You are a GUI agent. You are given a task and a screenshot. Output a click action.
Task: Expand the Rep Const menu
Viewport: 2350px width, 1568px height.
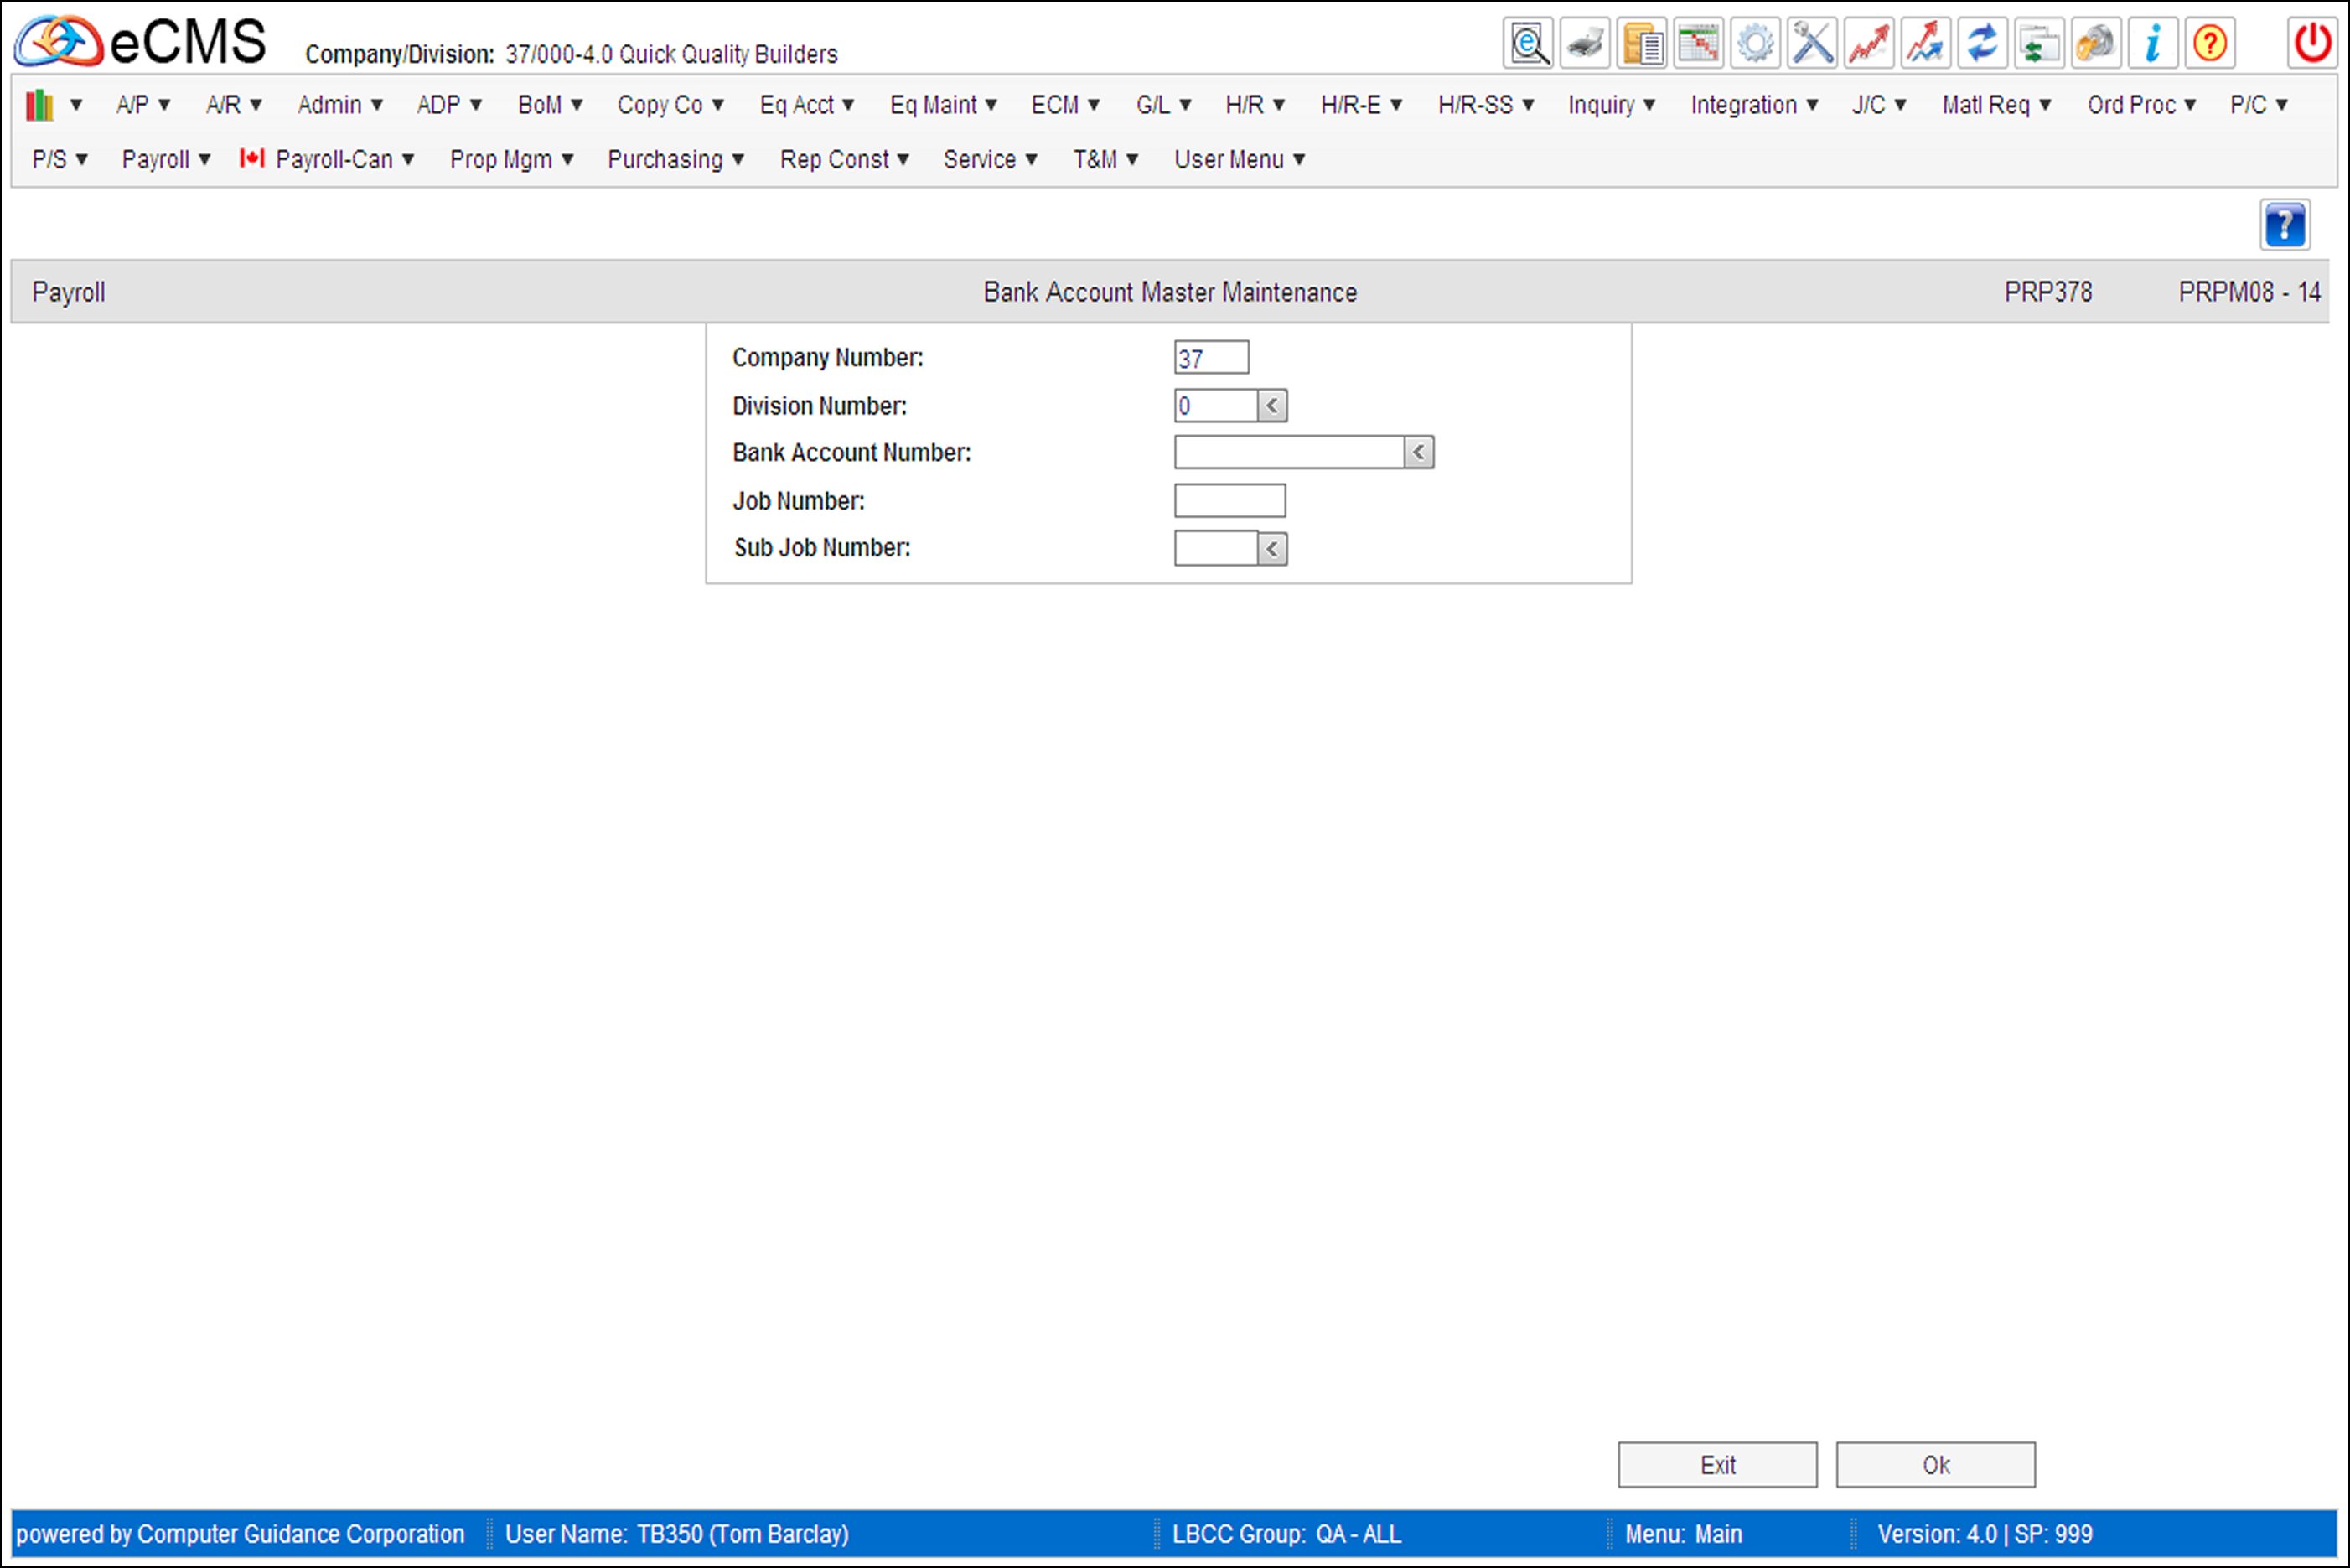(x=844, y=159)
